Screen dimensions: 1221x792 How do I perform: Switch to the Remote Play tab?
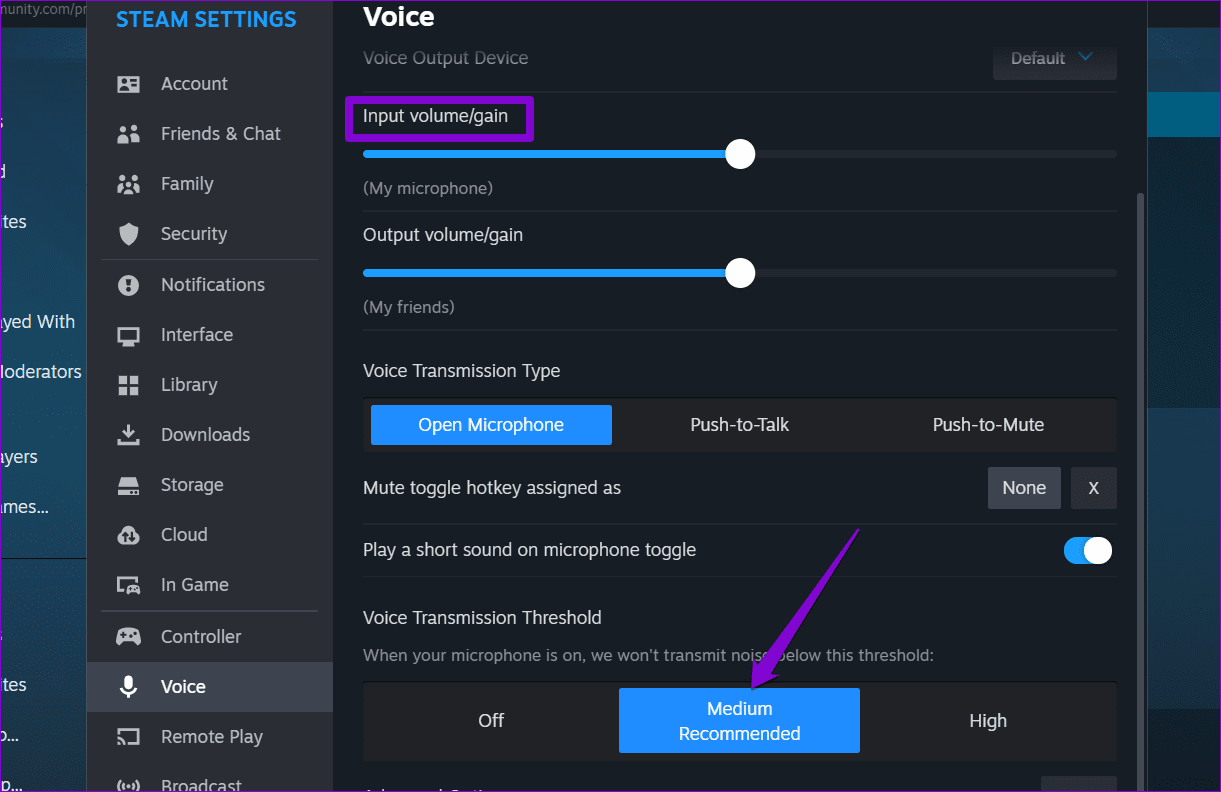pos(211,736)
